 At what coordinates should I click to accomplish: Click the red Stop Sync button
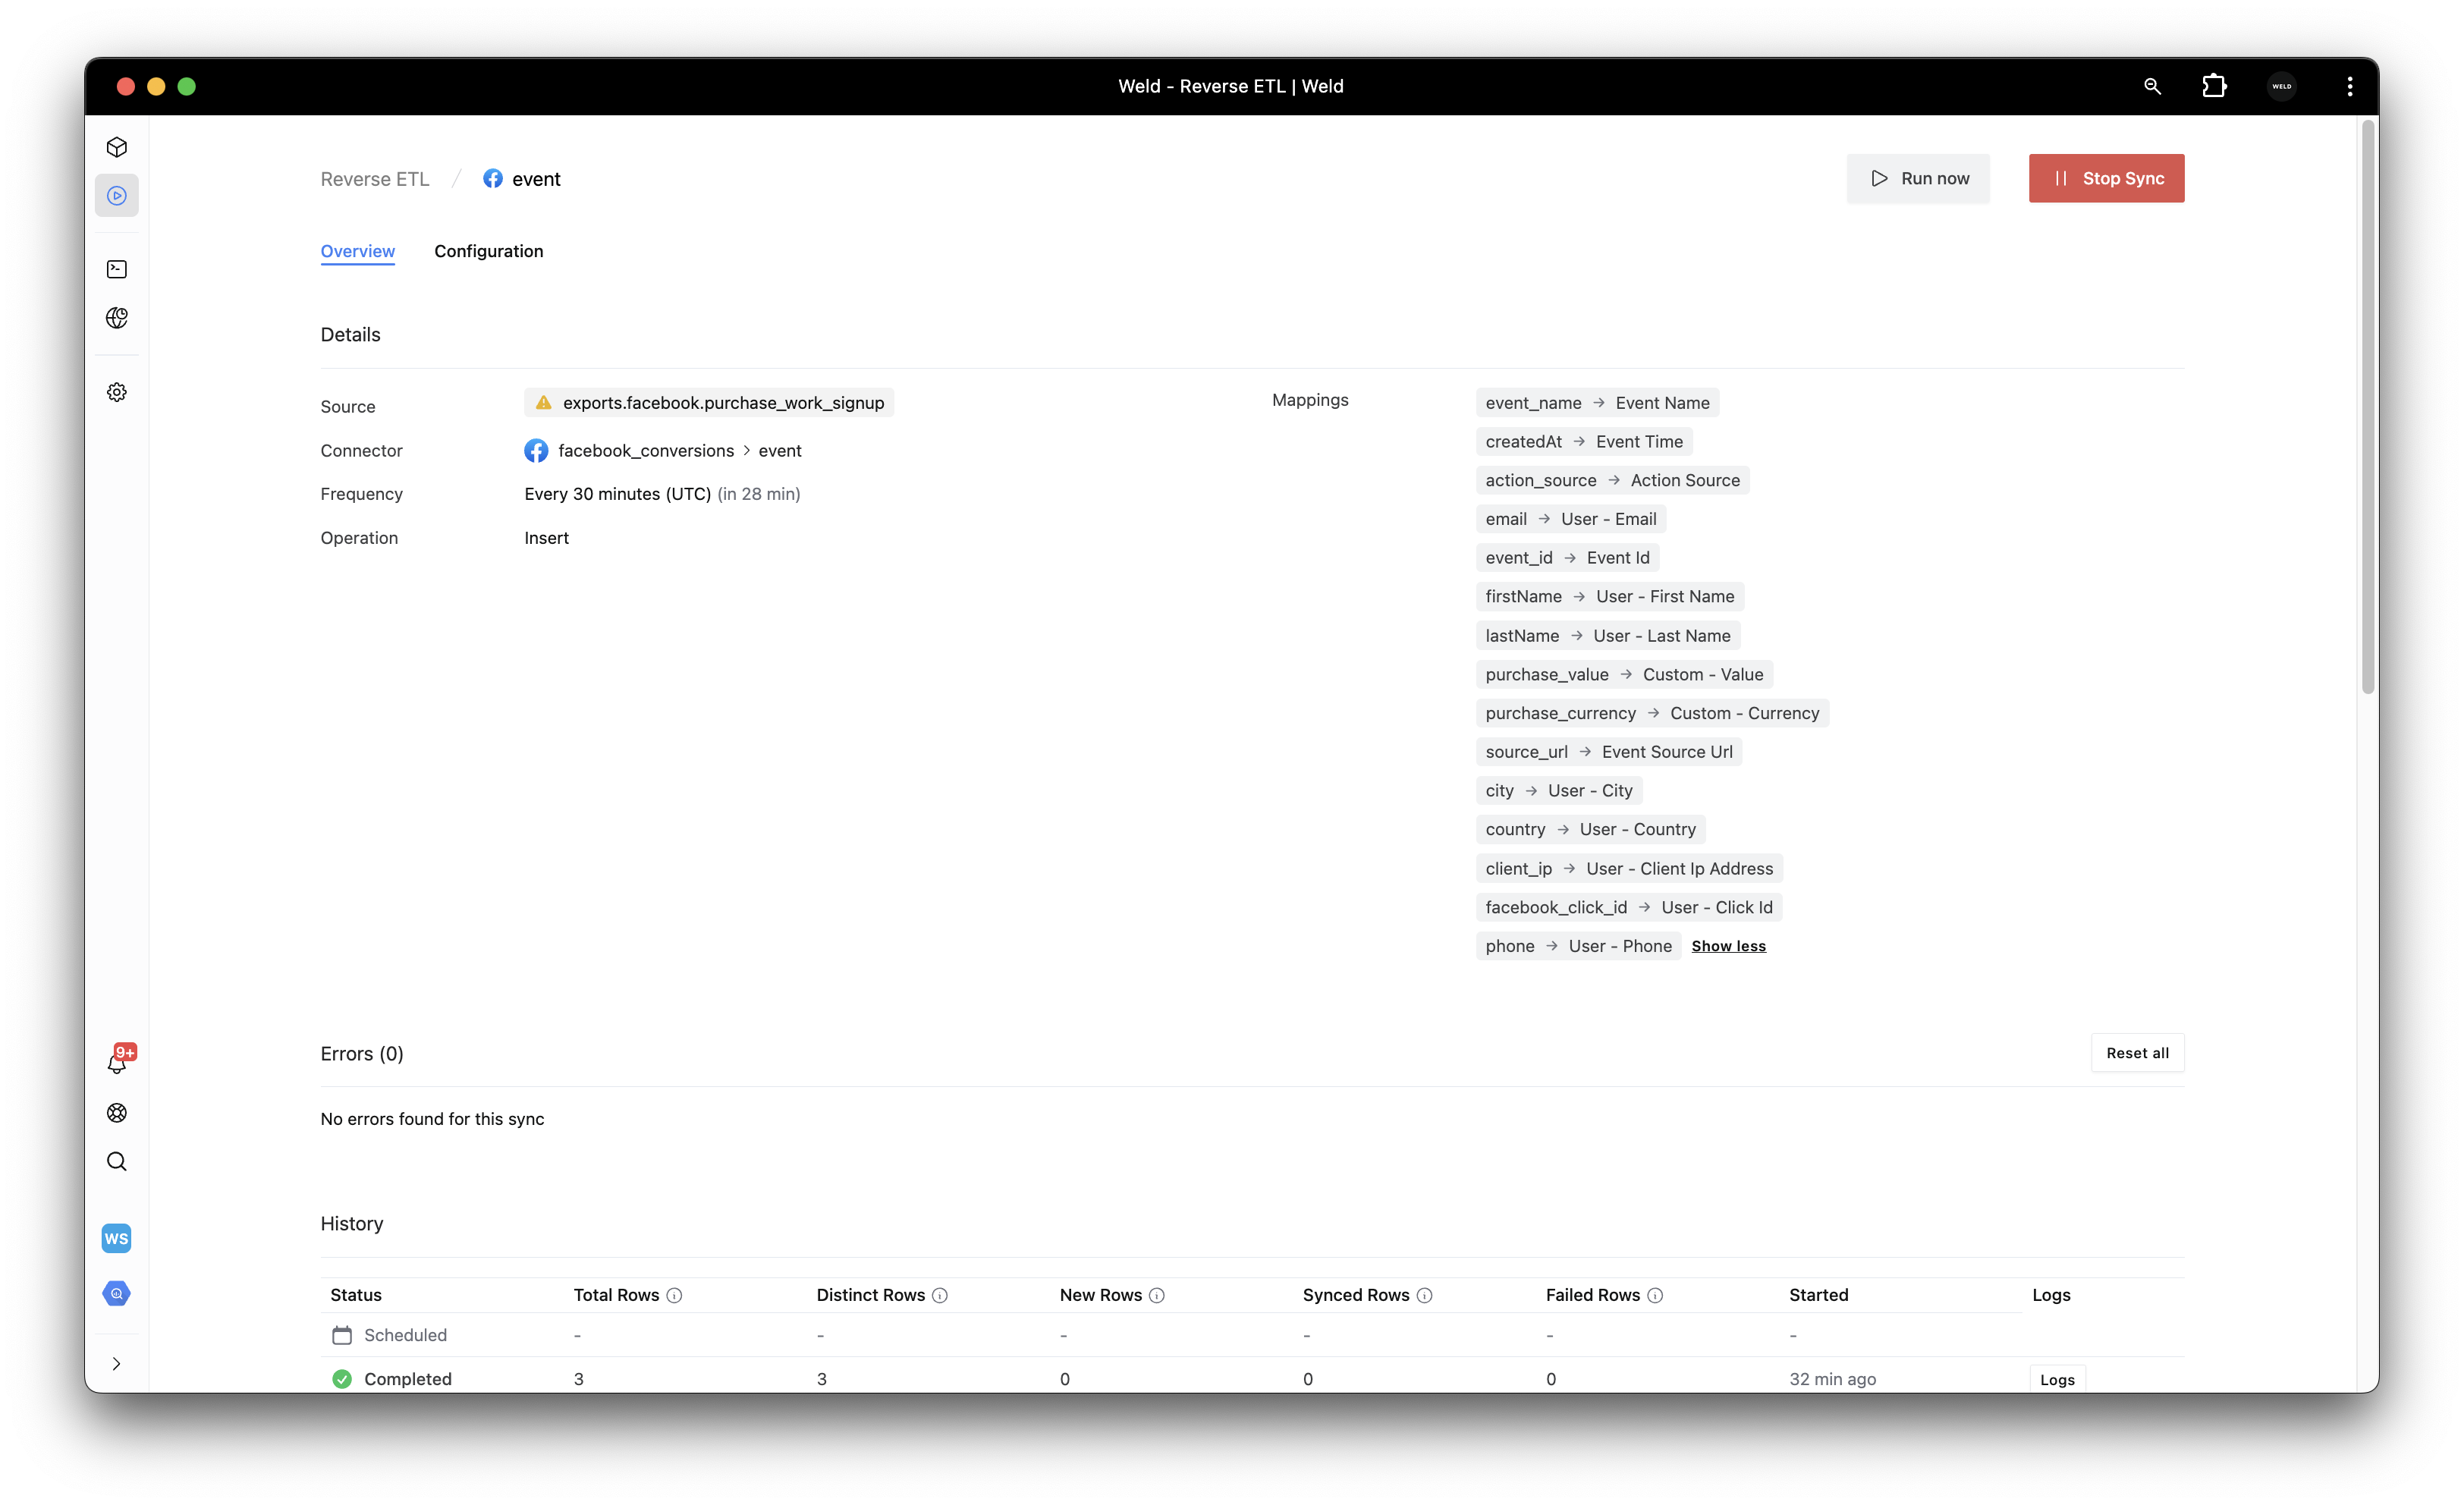(x=2106, y=178)
